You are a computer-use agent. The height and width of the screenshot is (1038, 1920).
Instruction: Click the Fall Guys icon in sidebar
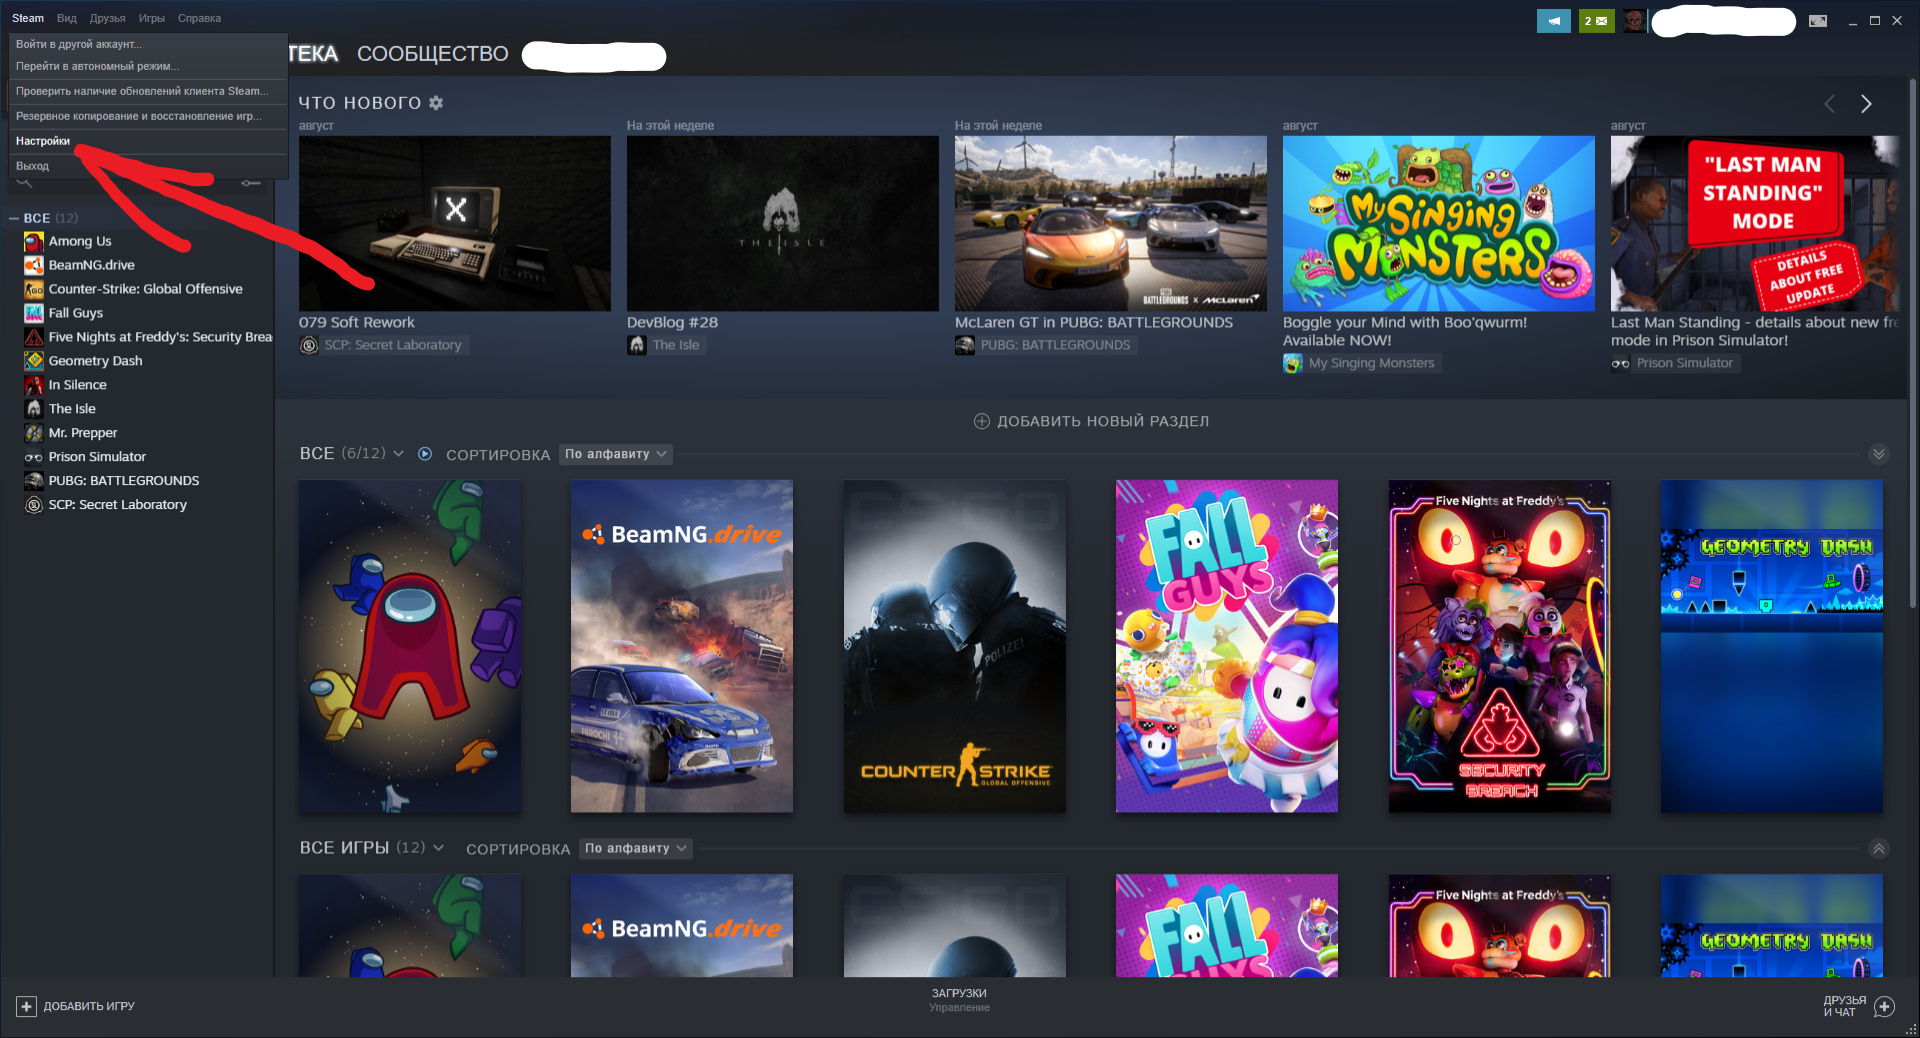click(34, 313)
